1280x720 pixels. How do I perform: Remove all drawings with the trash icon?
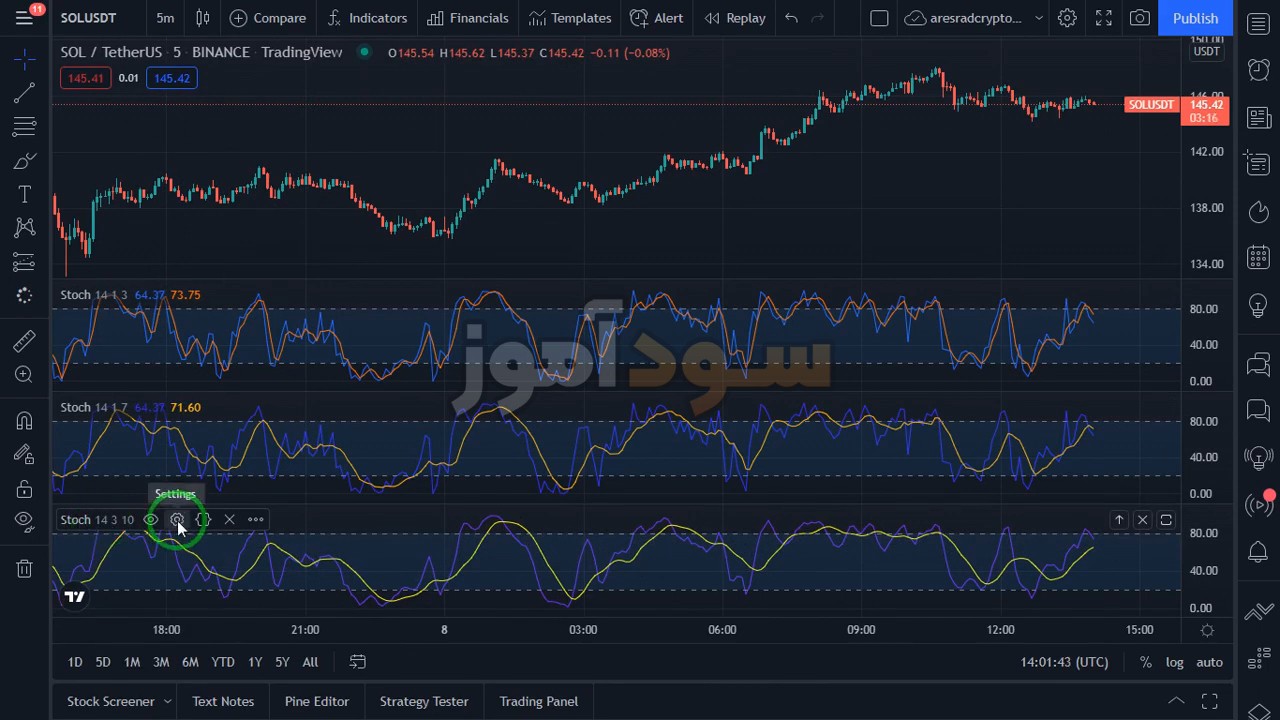24,569
